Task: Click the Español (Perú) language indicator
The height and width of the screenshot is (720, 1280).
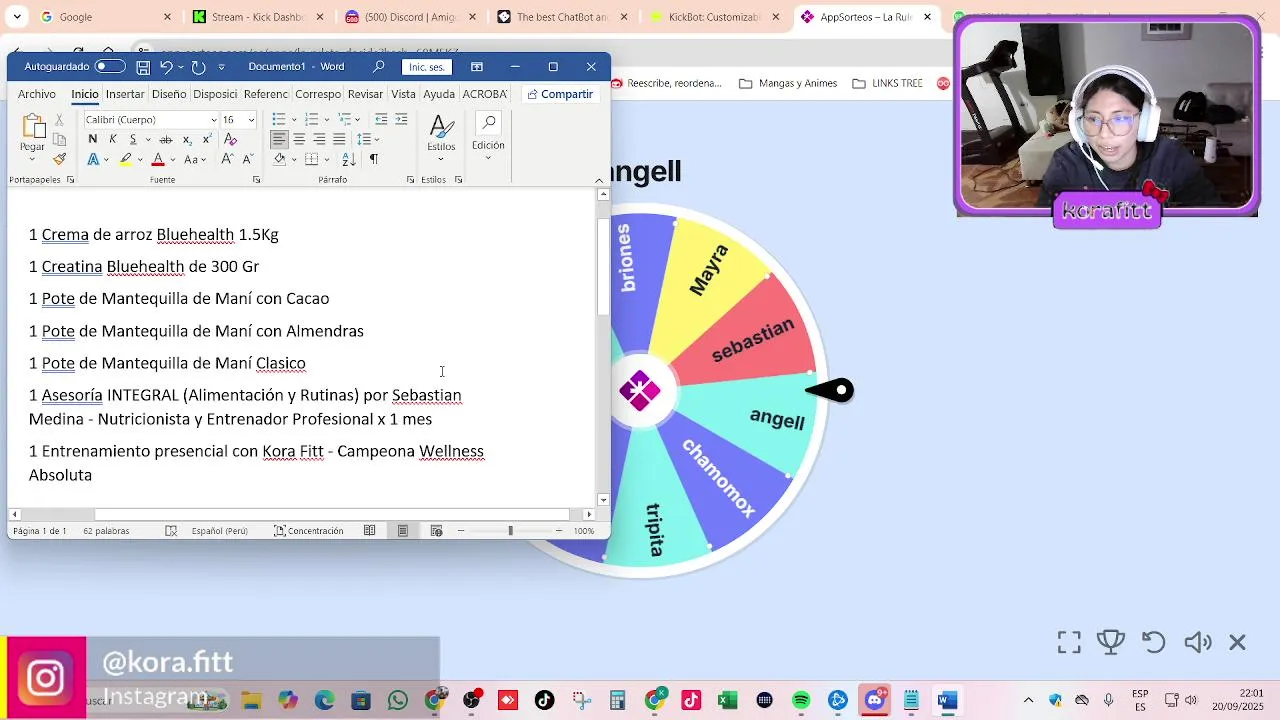Action: coord(219,531)
